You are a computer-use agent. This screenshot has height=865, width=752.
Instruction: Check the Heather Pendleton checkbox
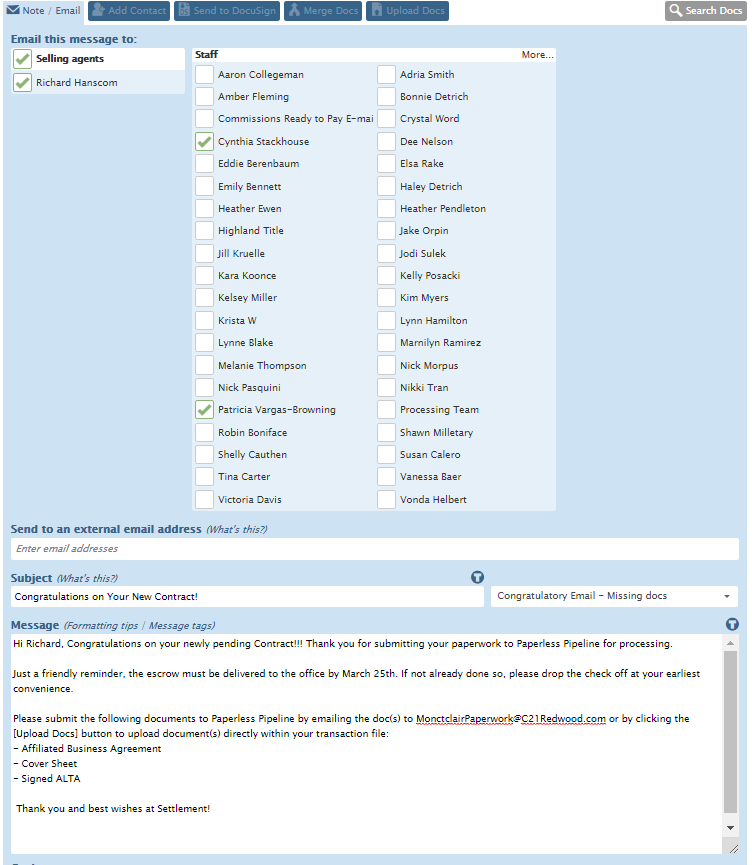pyautogui.click(x=386, y=209)
